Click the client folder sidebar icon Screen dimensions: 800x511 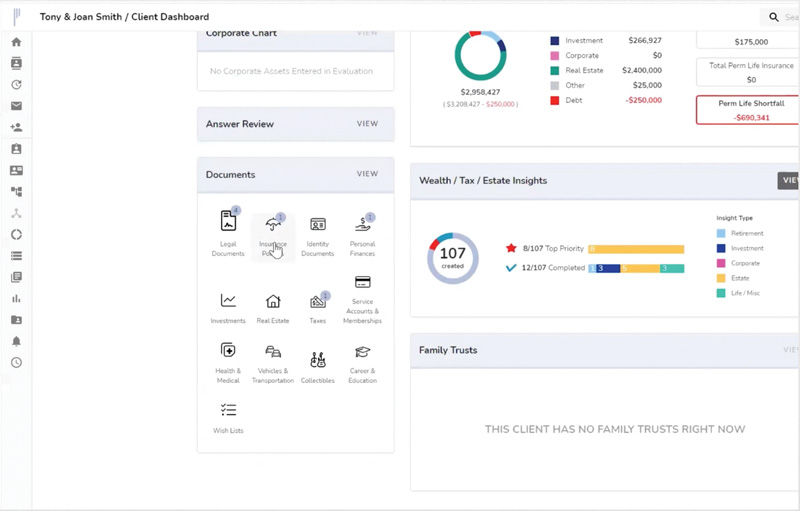(x=16, y=320)
